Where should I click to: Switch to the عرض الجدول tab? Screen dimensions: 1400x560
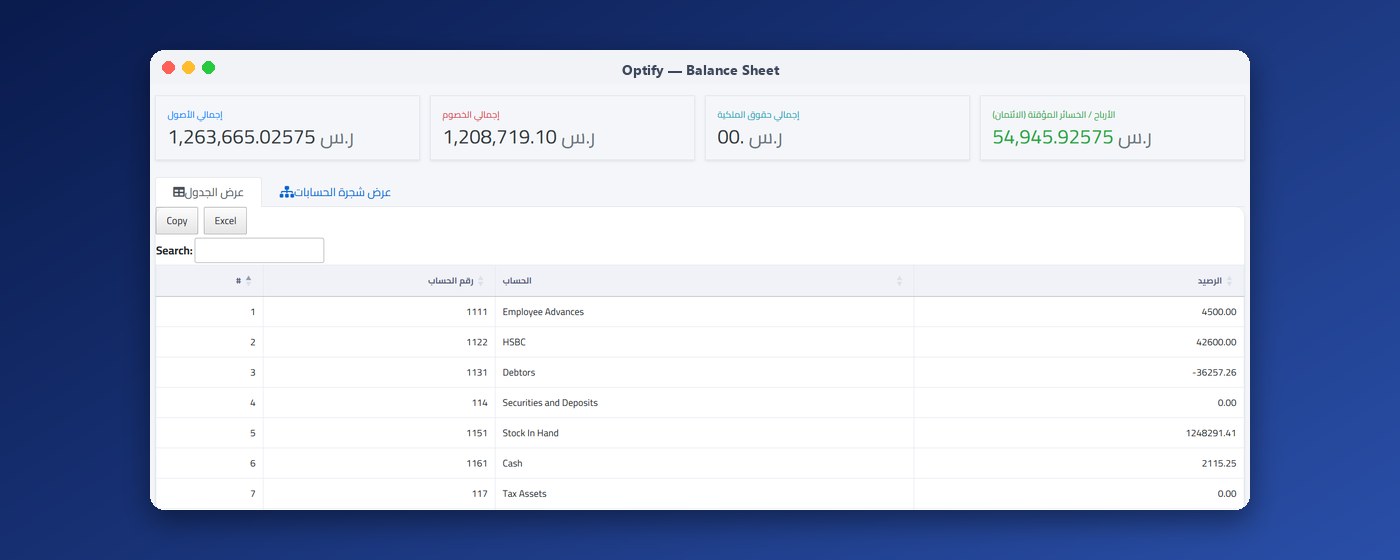(208, 192)
